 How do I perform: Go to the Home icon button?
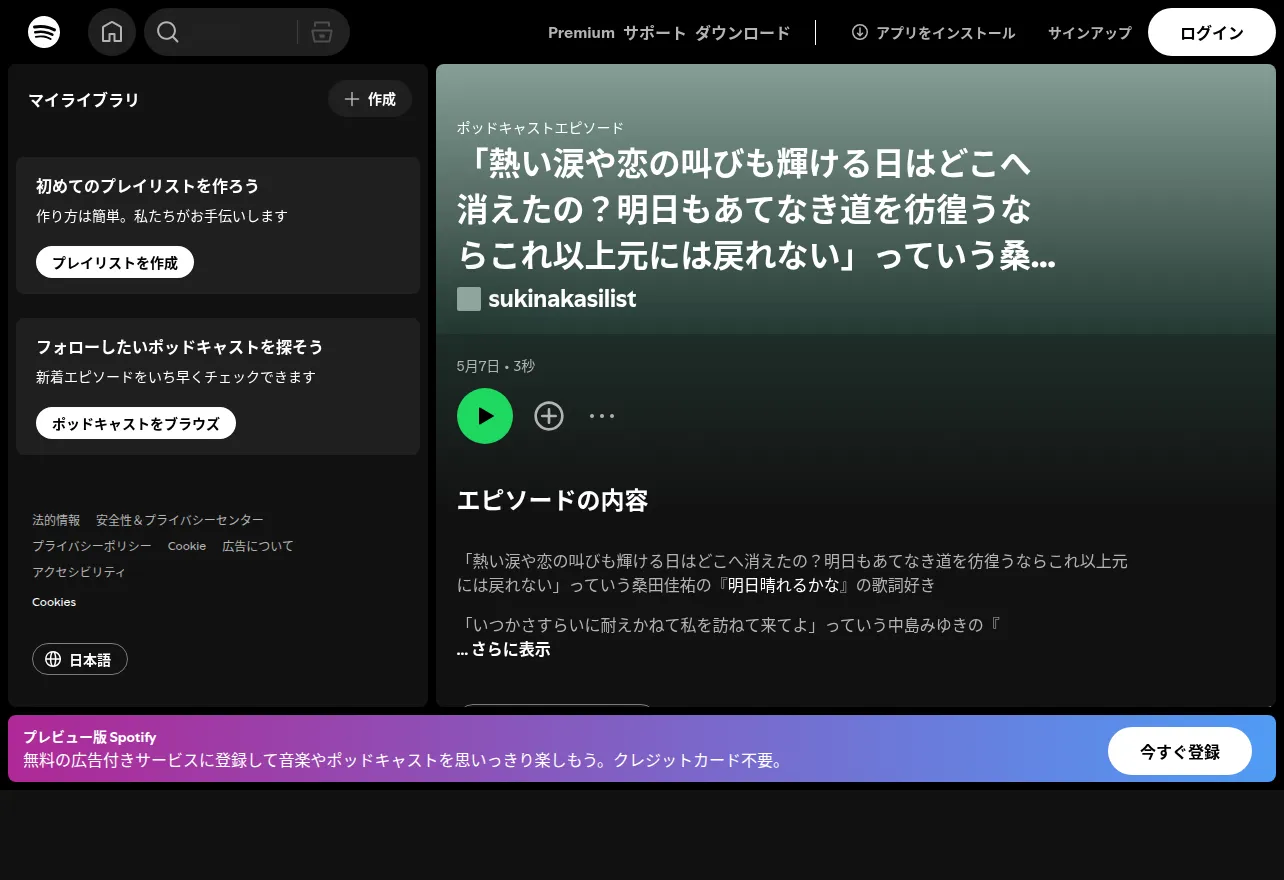[112, 32]
